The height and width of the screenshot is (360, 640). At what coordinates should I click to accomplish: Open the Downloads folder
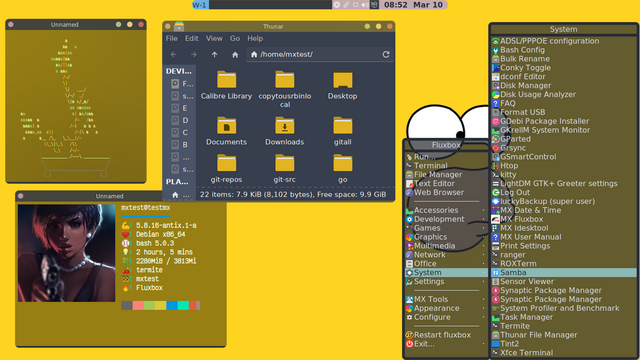284,131
